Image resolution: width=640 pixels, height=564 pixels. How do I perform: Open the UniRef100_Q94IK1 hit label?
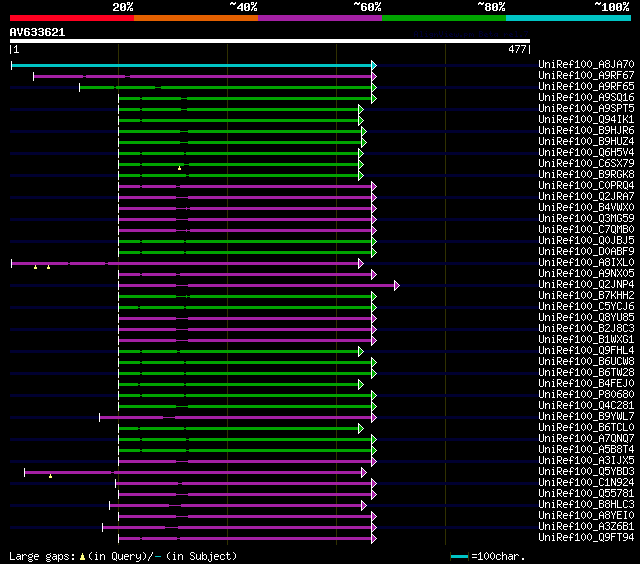point(586,120)
